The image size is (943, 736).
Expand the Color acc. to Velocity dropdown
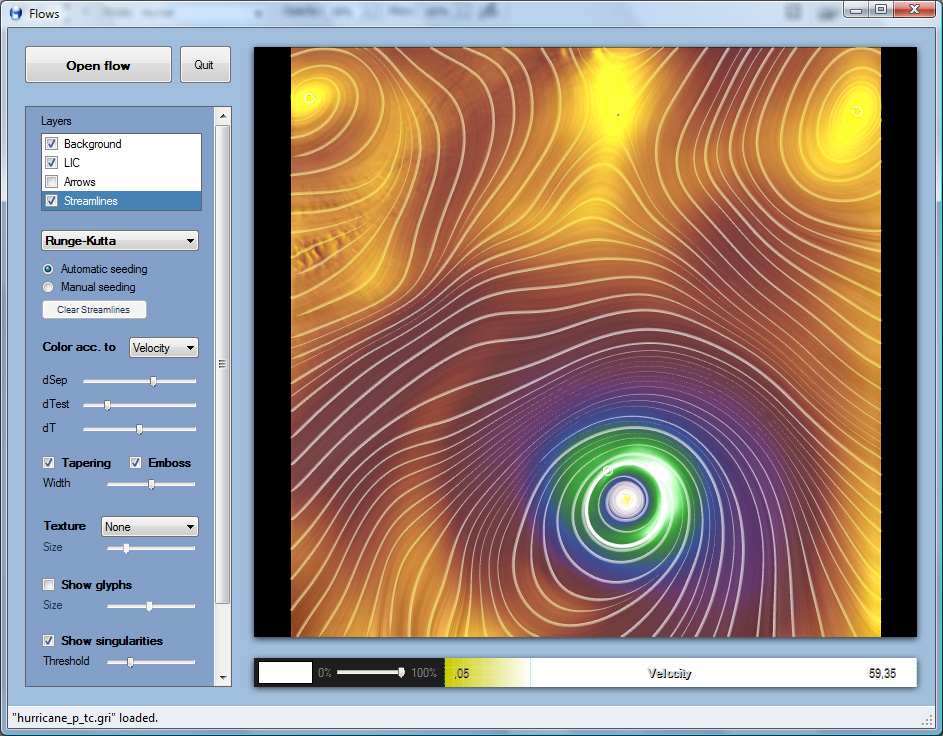pyautogui.click(x=164, y=348)
